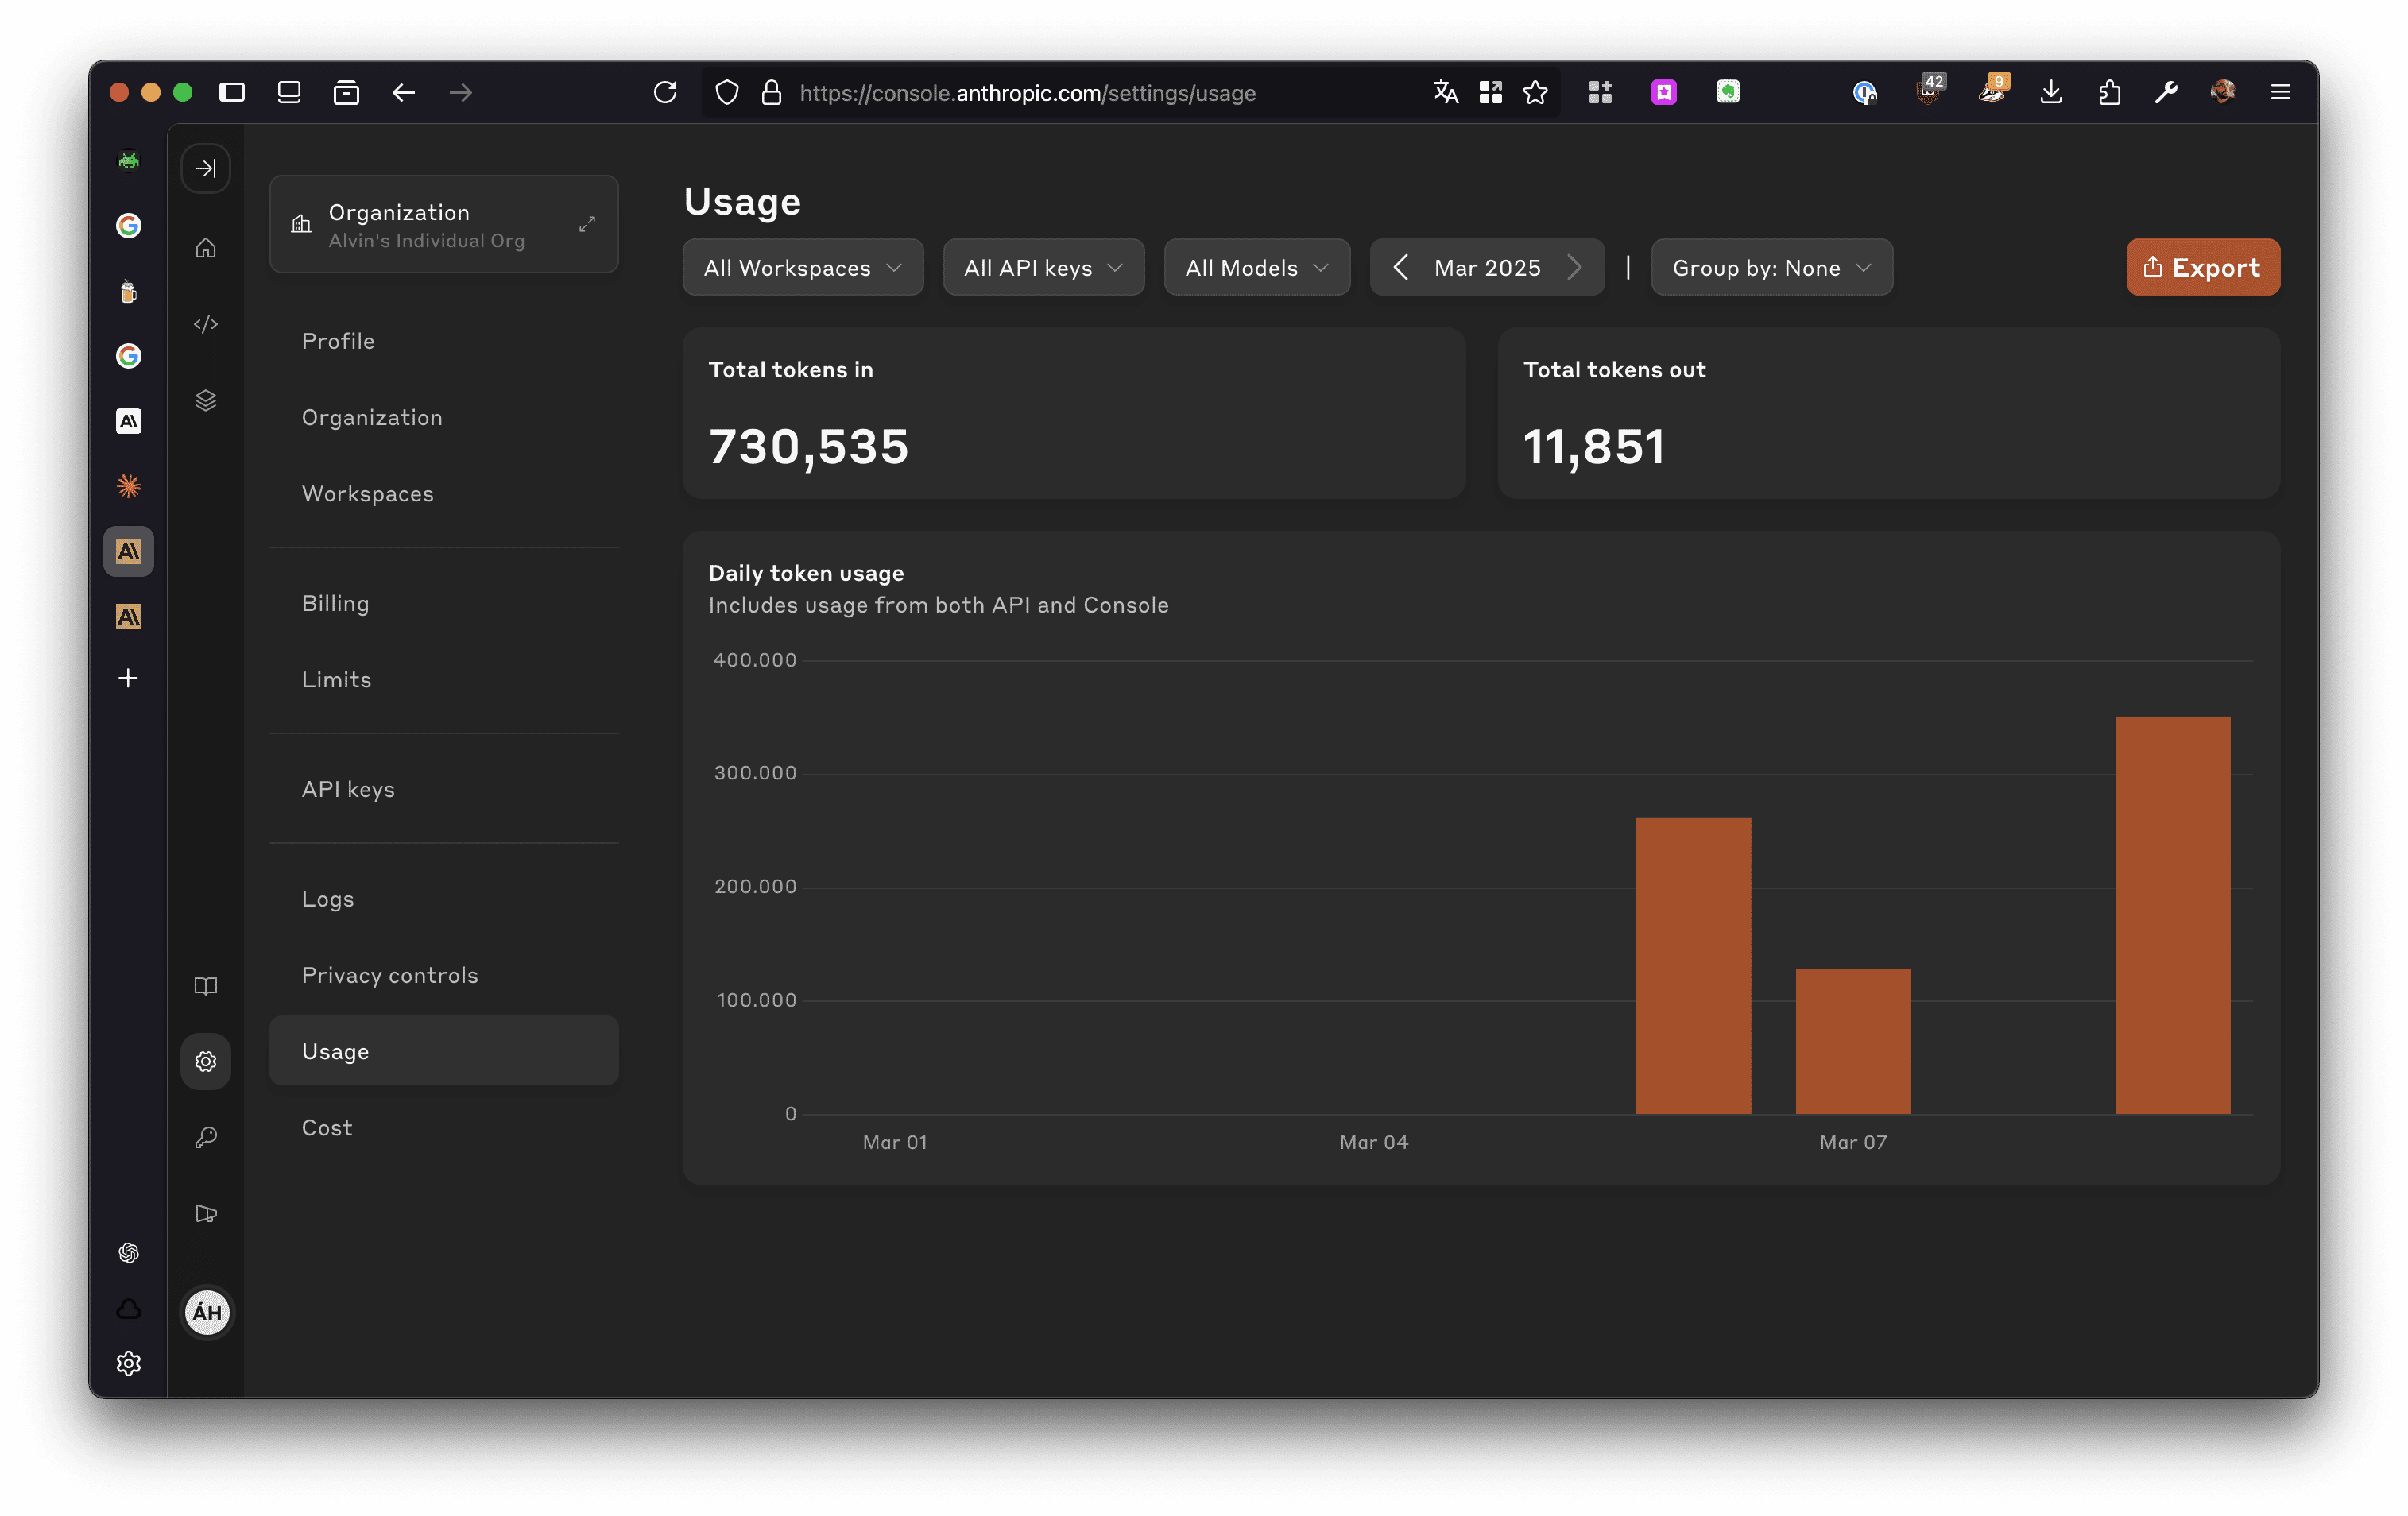Click the Export button
Screen dimensions: 2408x1516
[2202, 267]
